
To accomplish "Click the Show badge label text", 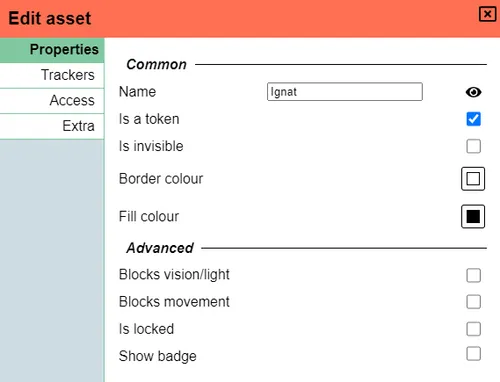I will [158, 356].
